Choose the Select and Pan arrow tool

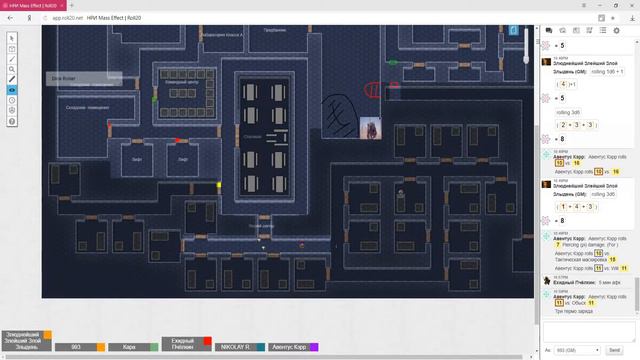pos(12,38)
